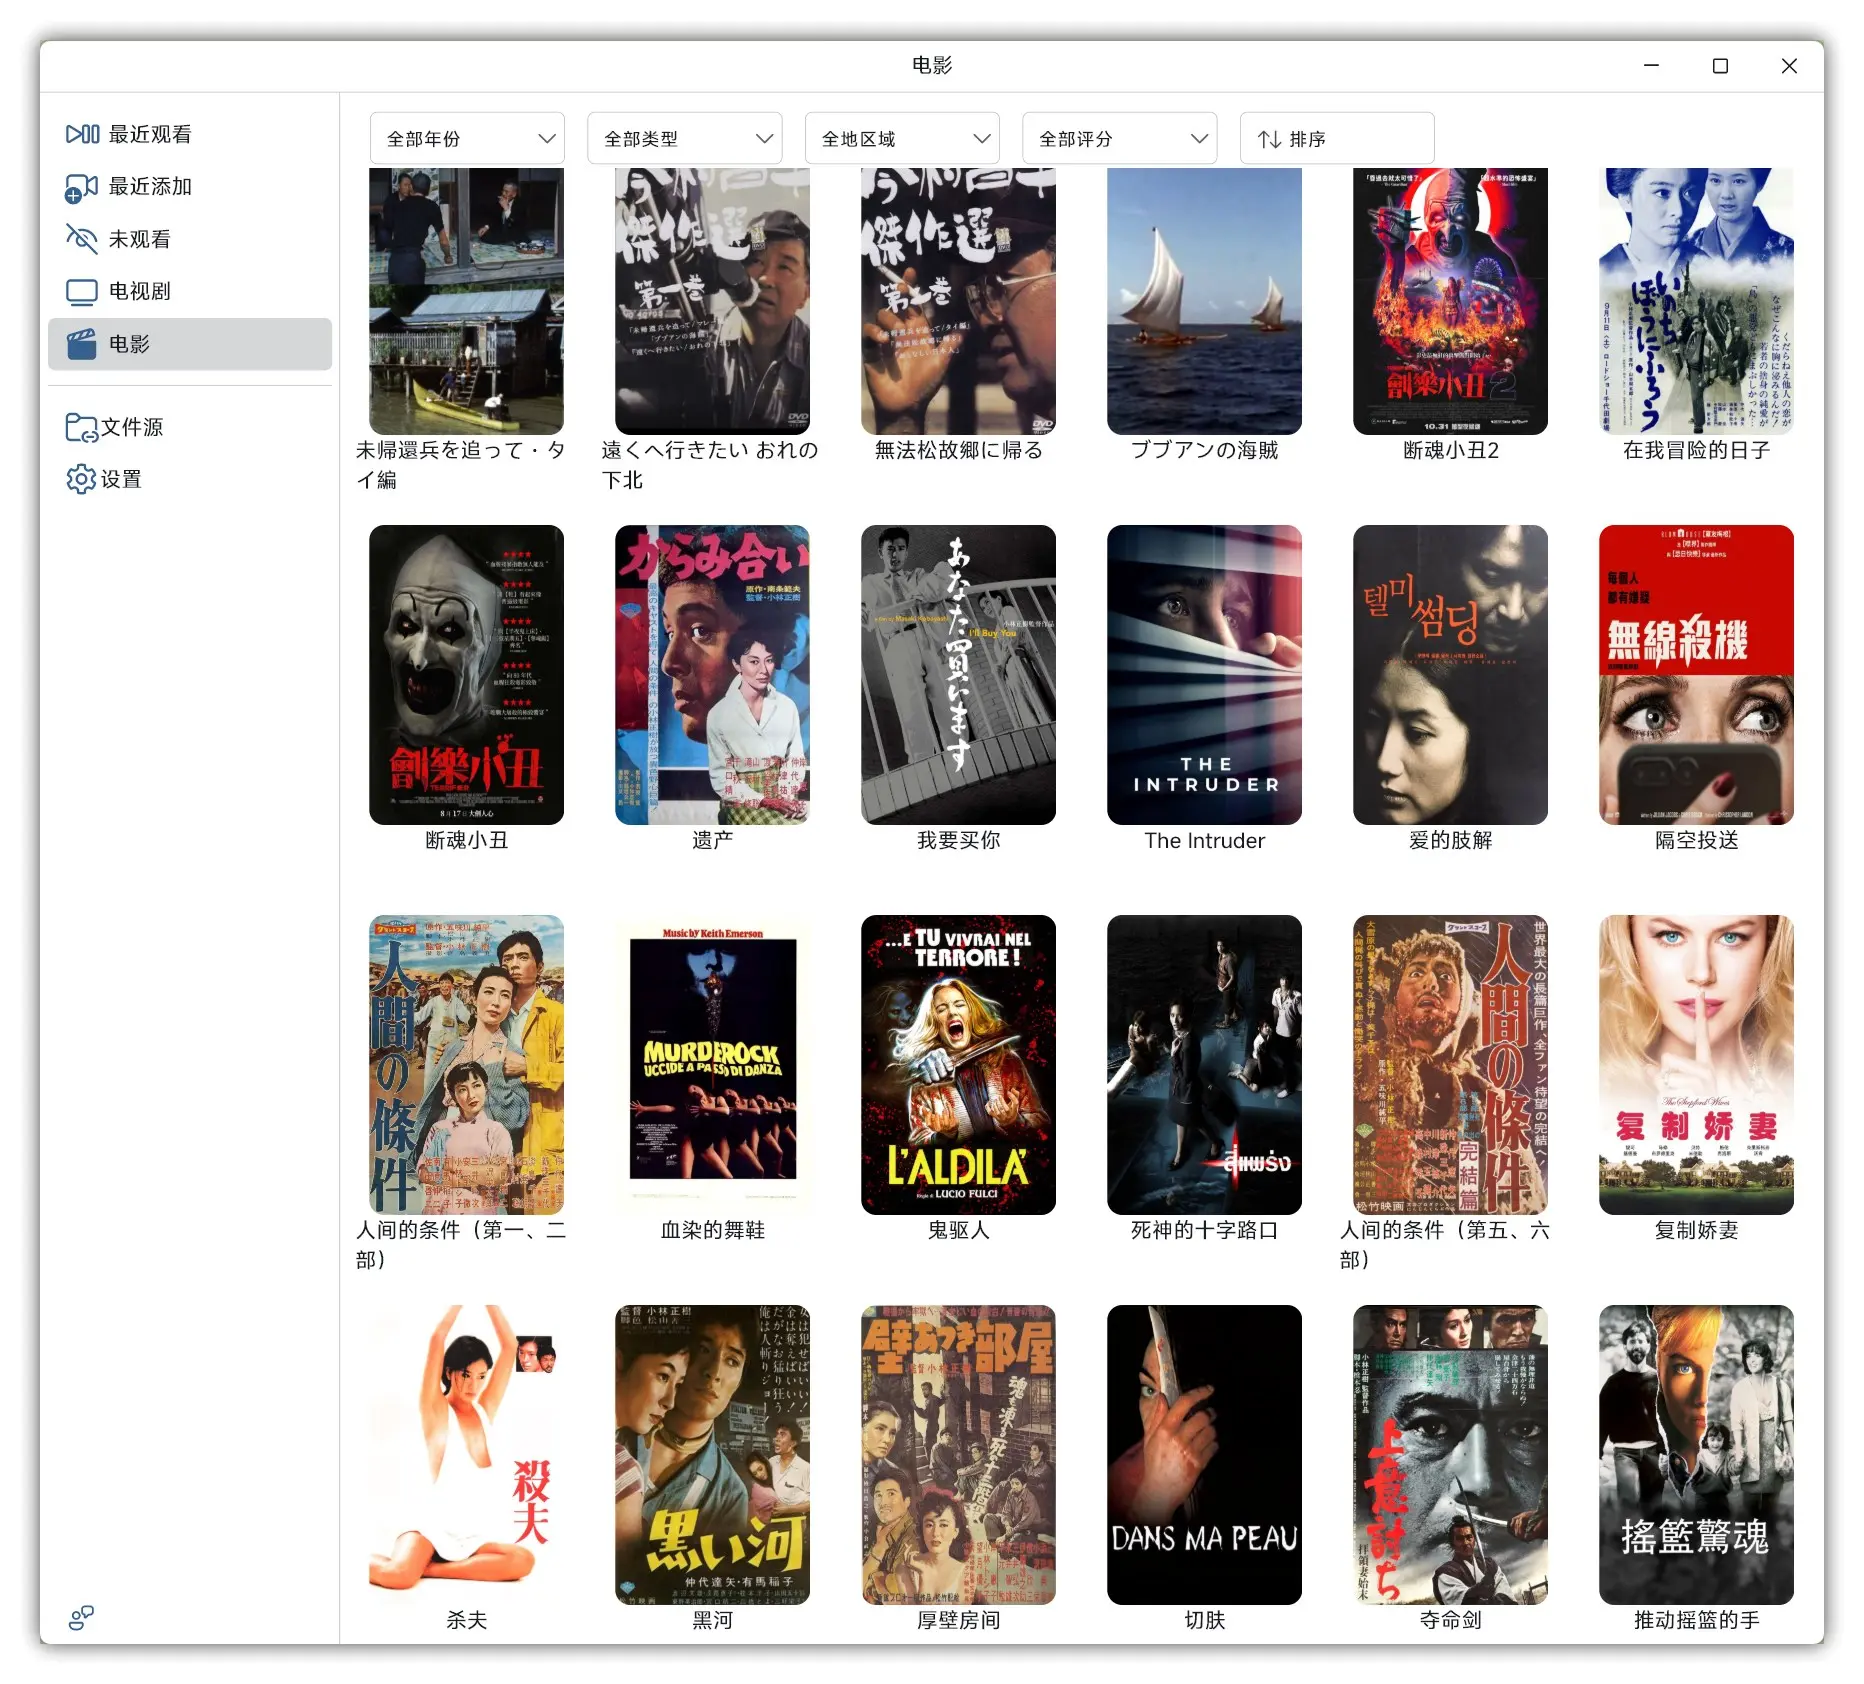
Task: Click the 文件源 folder-link icon
Action: [x=82, y=427]
